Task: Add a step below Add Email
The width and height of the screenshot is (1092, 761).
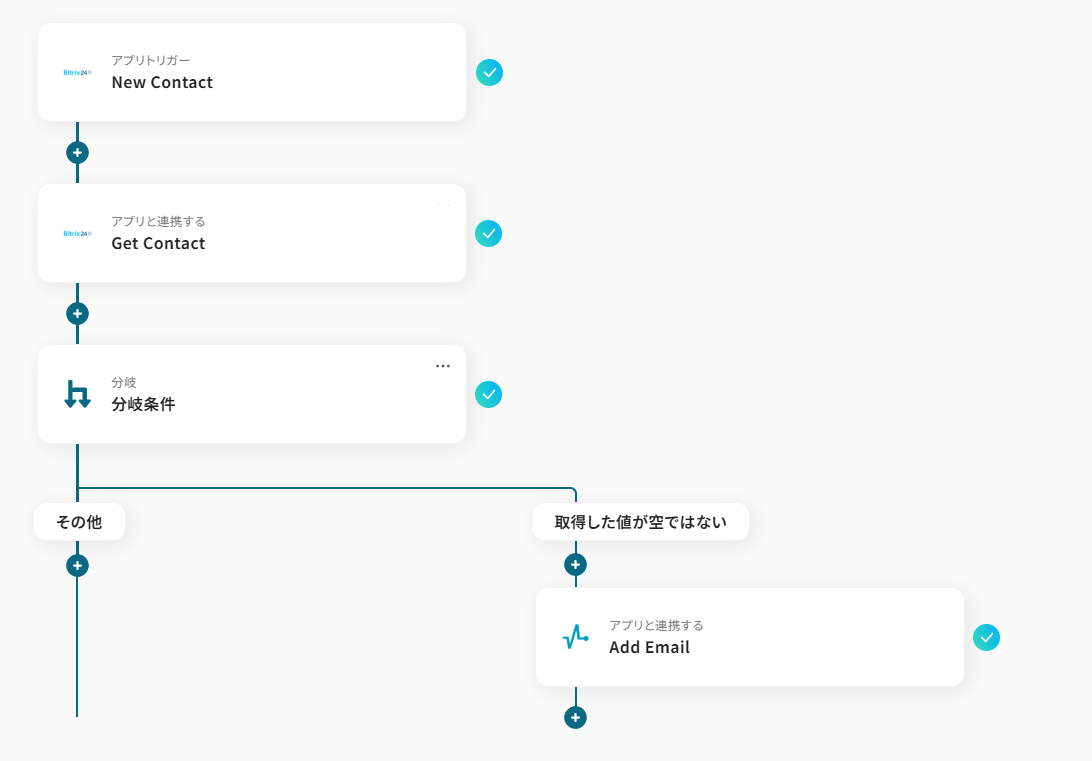Action: coord(575,717)
